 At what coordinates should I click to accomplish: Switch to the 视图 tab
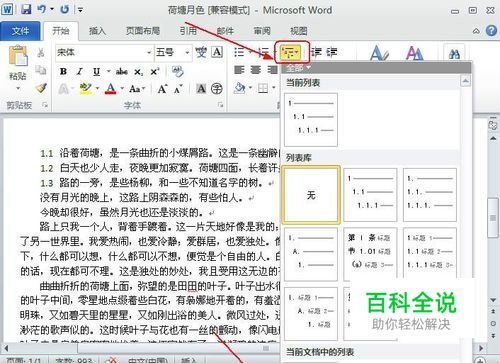click(x=299, y=31)
